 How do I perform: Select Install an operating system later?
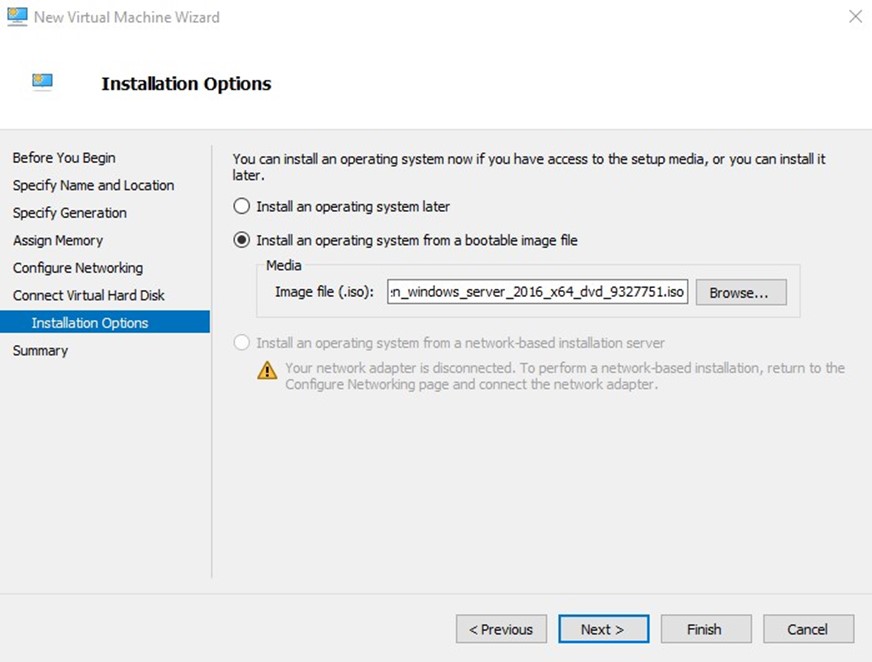click(241, 207)
